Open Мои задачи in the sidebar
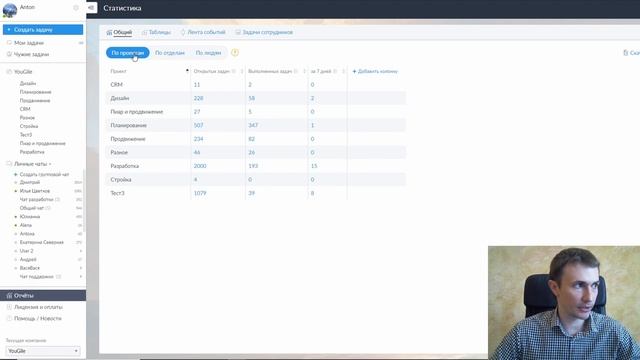 click(29, 42)
